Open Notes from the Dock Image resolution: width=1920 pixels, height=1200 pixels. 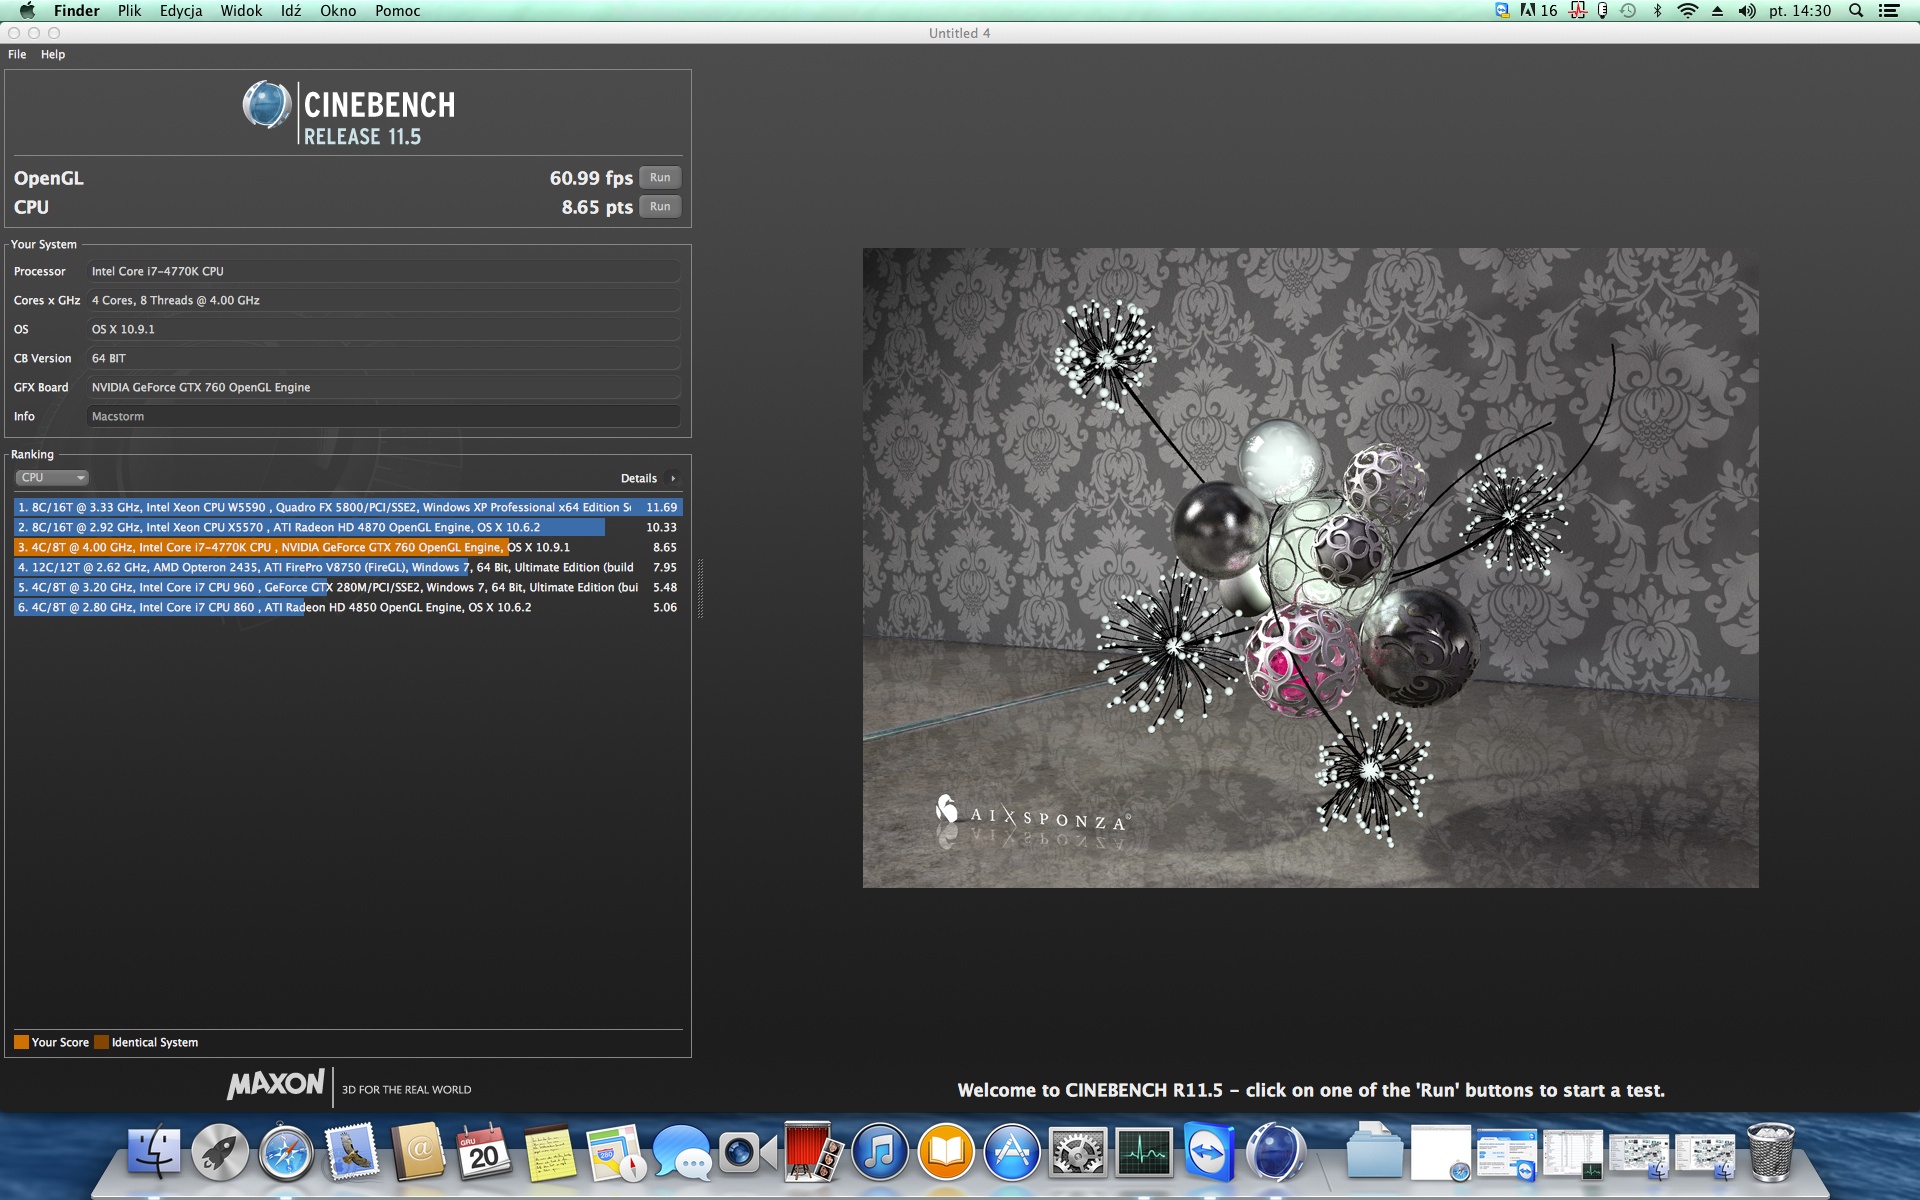[550, 1152]
